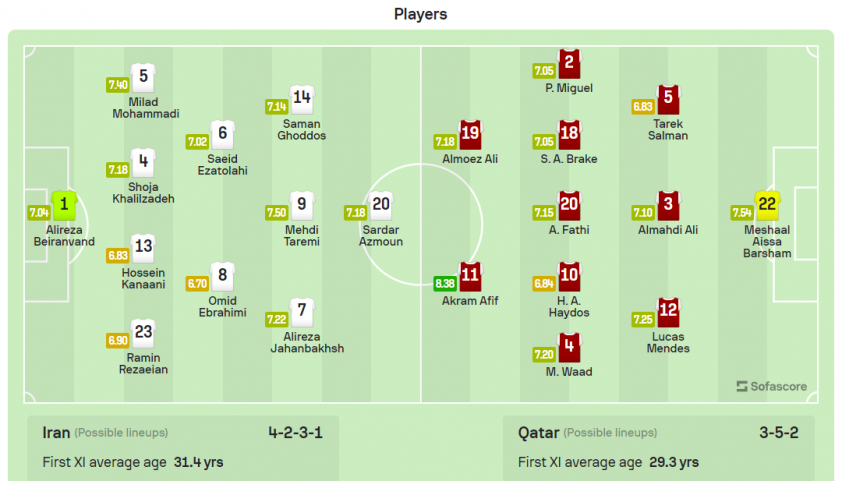Click the Qatar team name

[x=539, y=433]
